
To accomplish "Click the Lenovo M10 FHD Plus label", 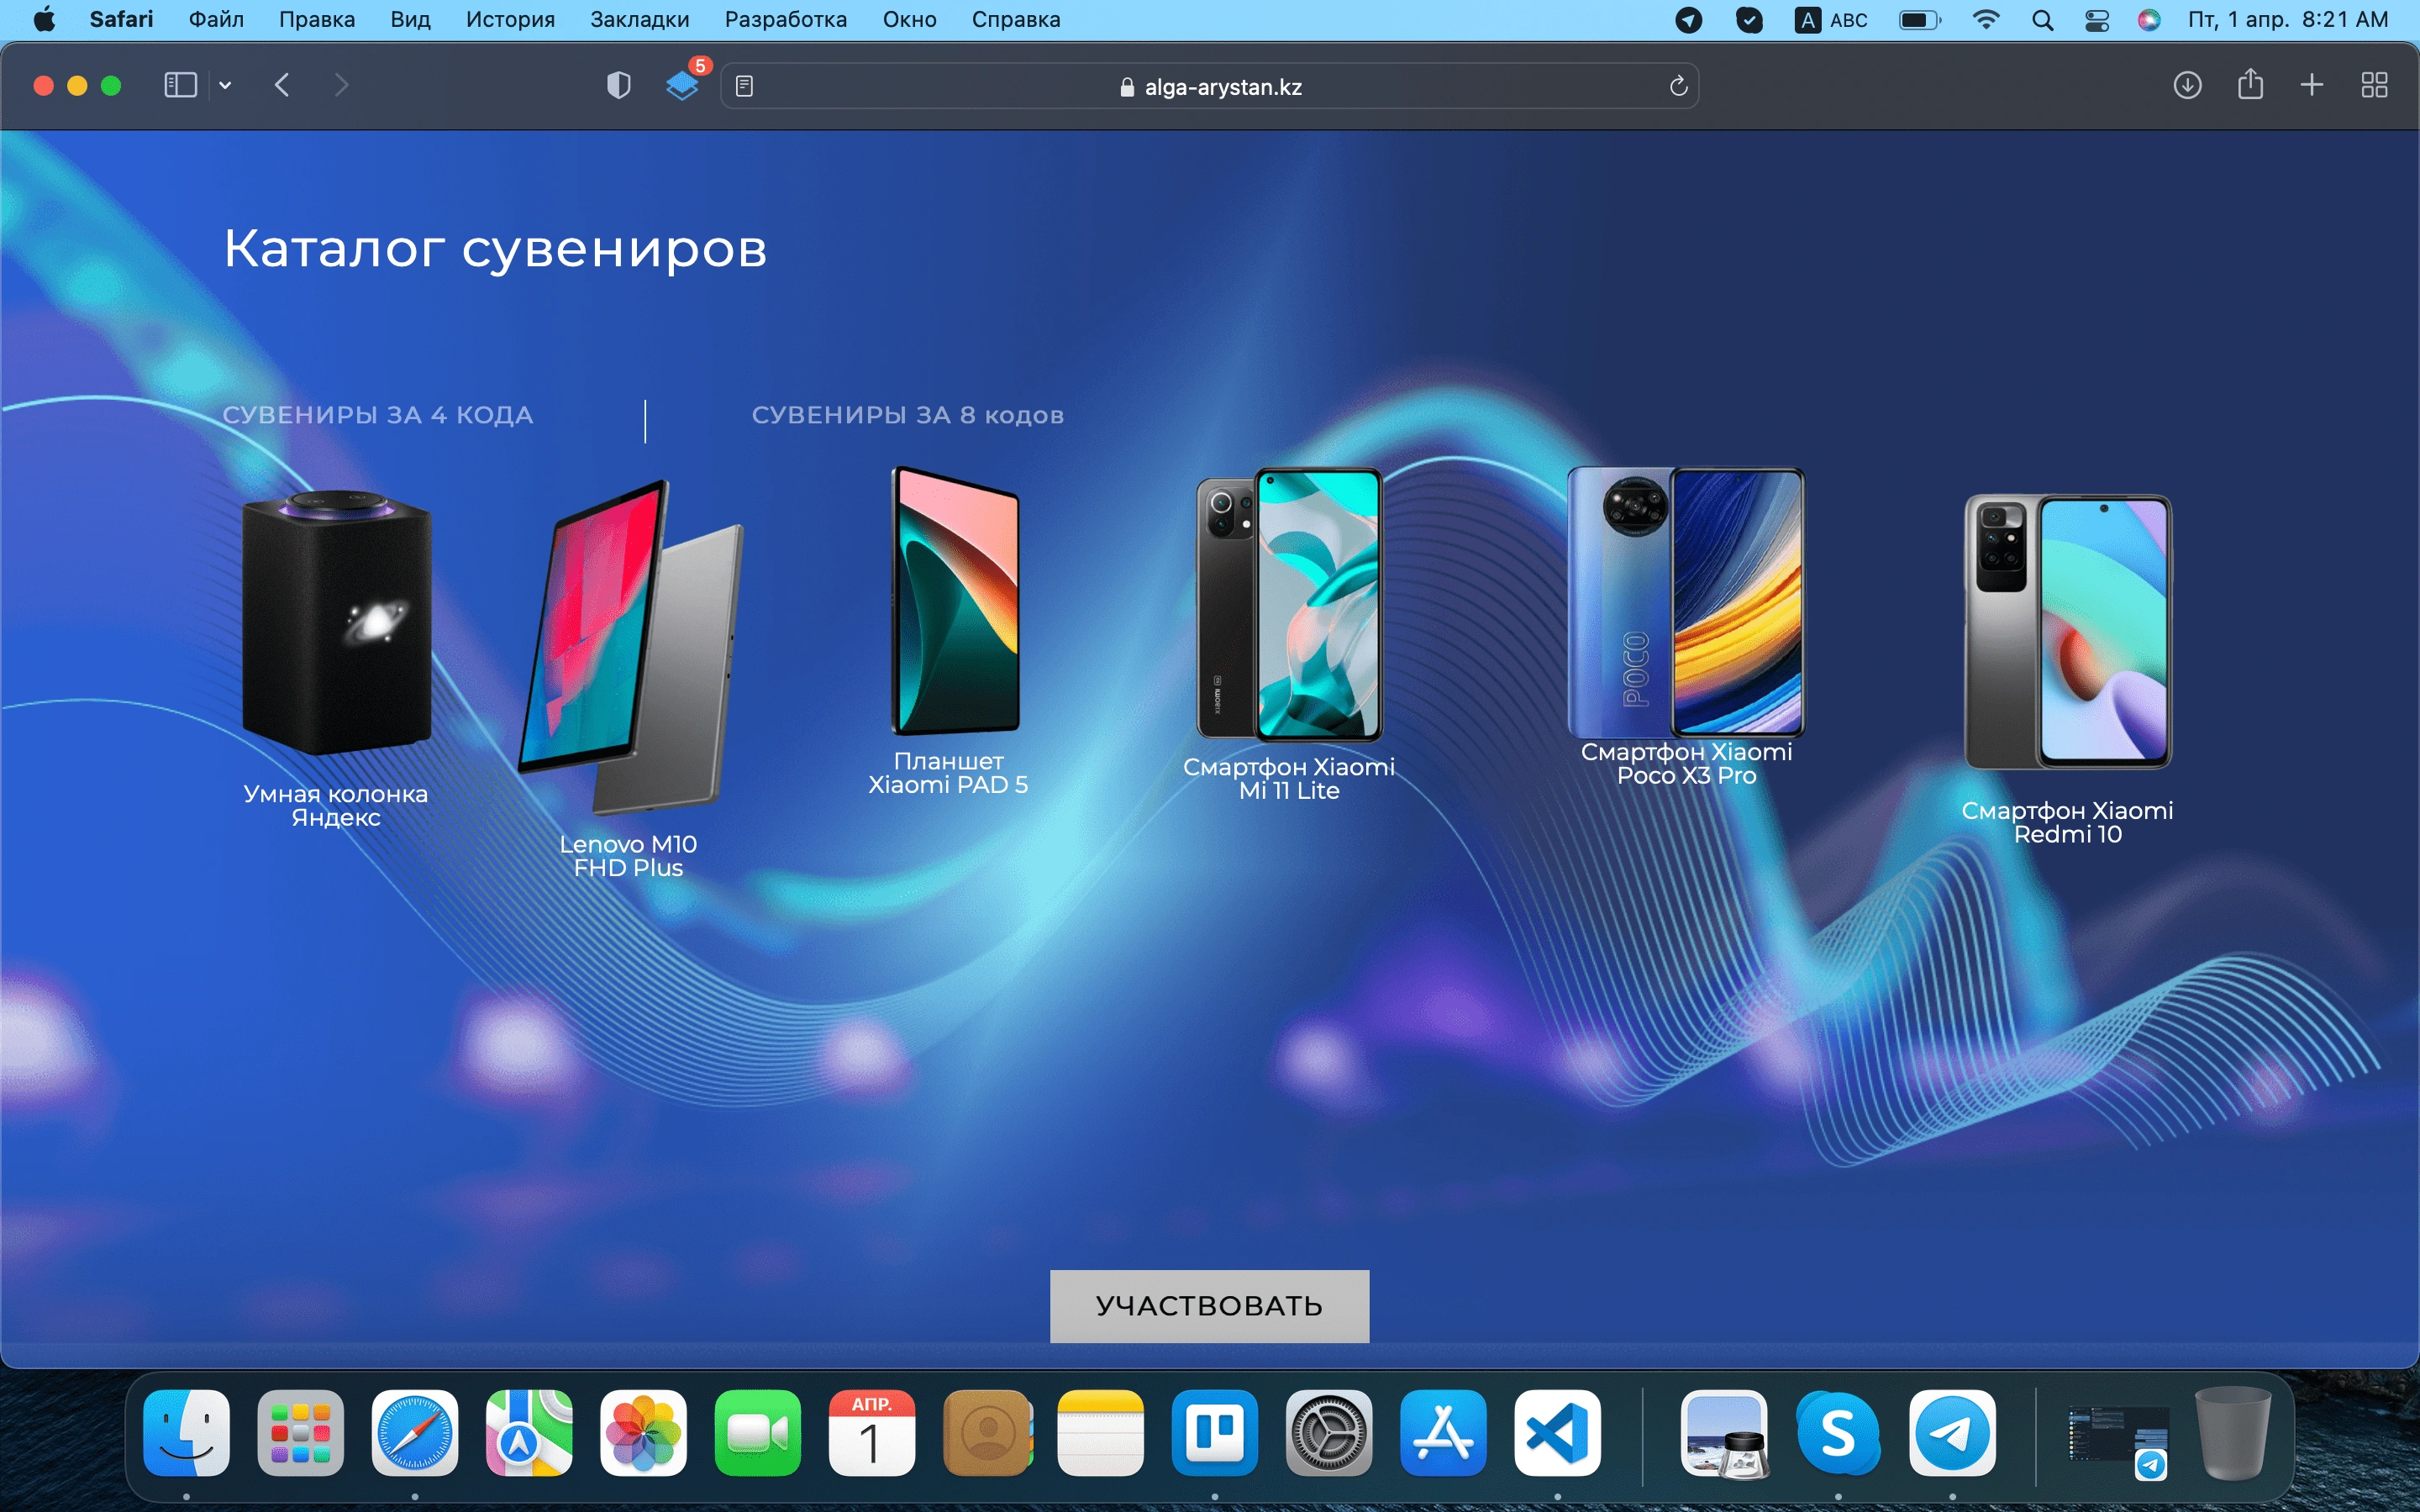I will (628, 856).
